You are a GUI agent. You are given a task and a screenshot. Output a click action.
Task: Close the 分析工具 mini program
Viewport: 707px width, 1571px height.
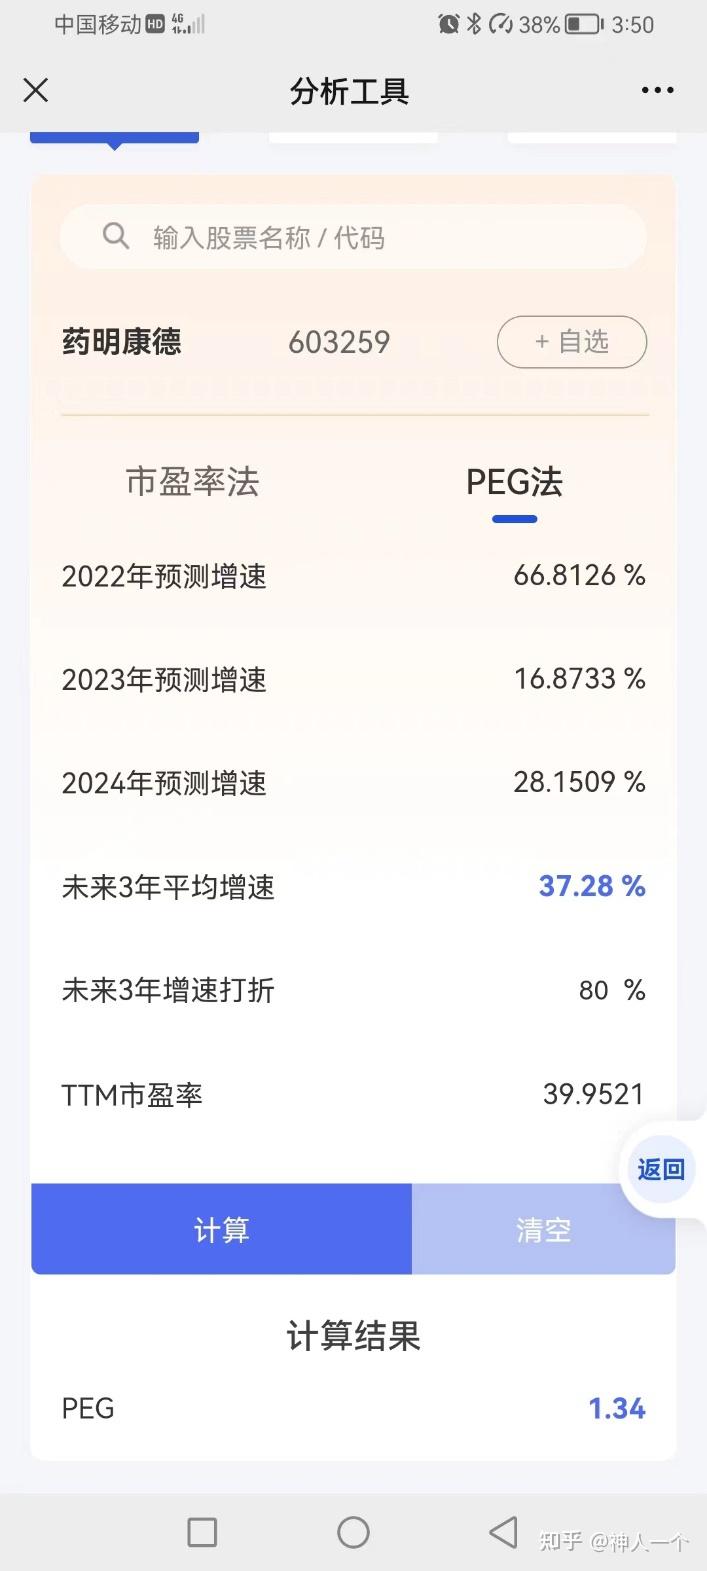pyautogui.click(x=35, y=90)
